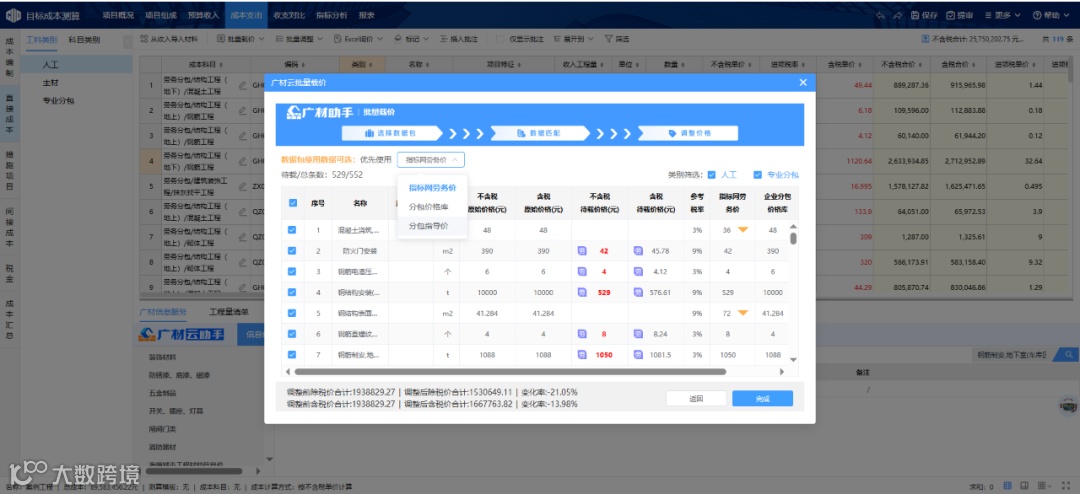Toggle the select-all checkbox in table header

tap(293, 203)
